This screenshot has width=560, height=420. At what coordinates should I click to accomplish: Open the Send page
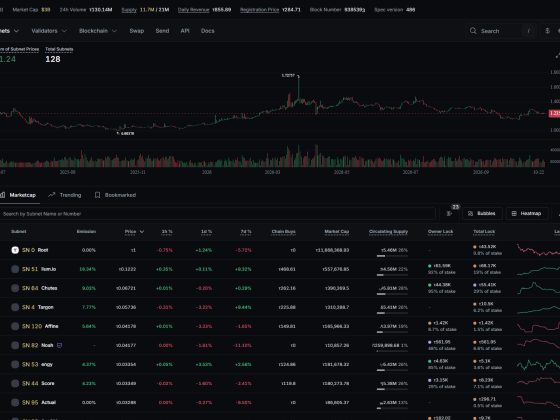click(x=162, y=31)
